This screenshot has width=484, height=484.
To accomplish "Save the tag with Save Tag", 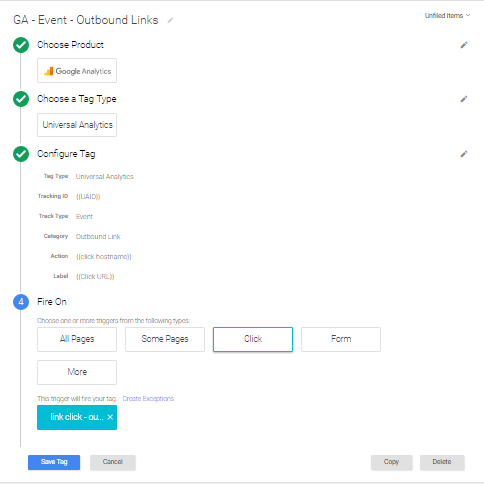I will click(54, 462).
